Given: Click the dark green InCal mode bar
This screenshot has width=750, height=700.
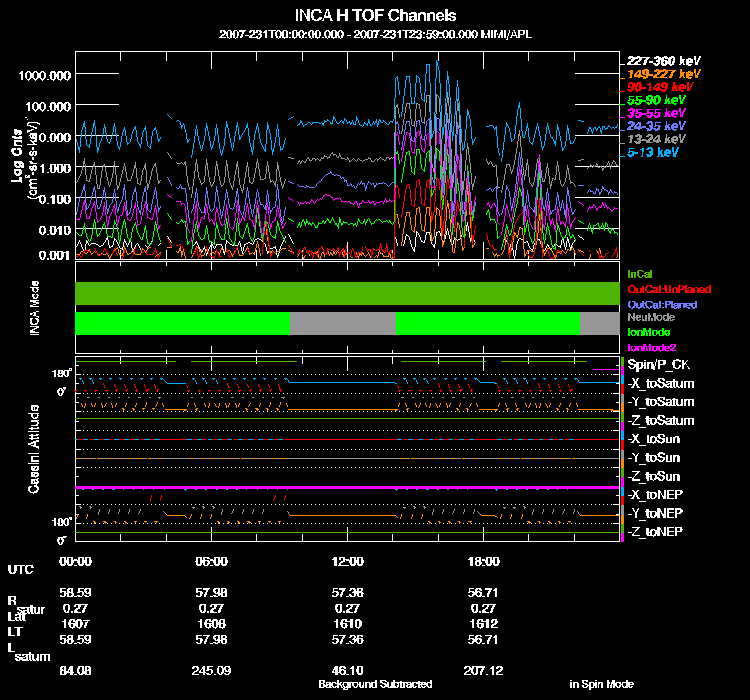Looking at the screenshot, I should 348,293.
